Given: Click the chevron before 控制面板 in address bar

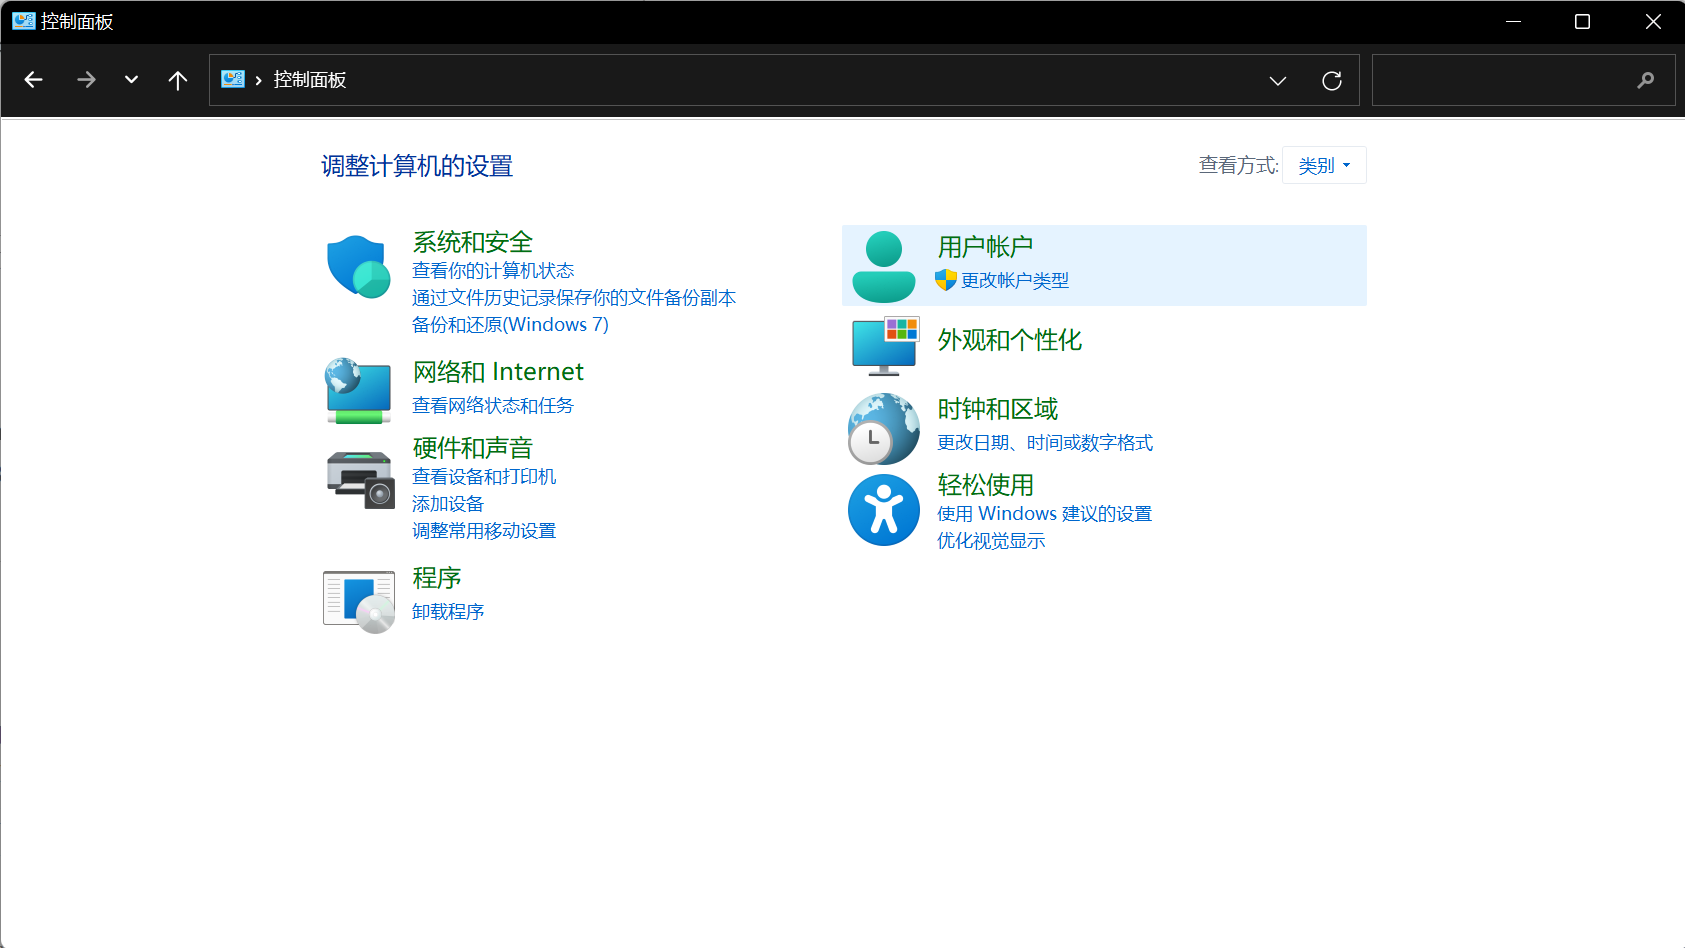Looking at the screenshot, I should tap(259, 80).
